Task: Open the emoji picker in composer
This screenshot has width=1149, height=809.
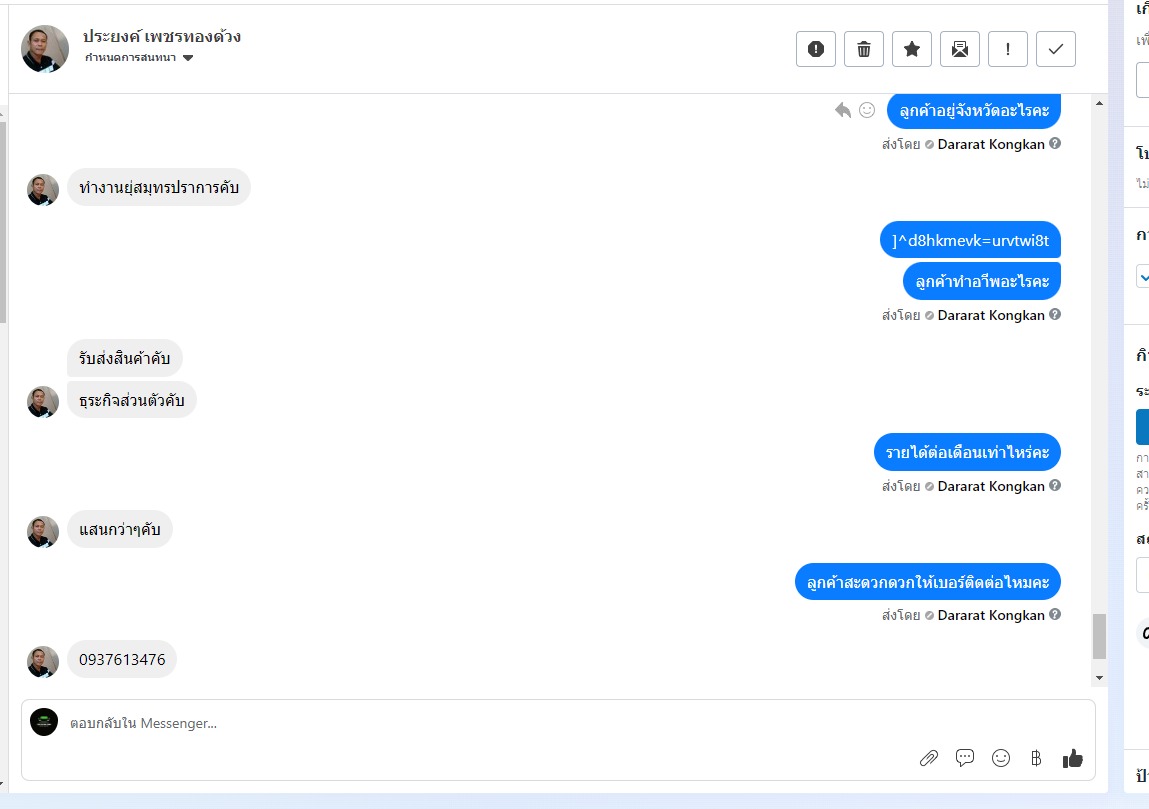Action: 1001,758
